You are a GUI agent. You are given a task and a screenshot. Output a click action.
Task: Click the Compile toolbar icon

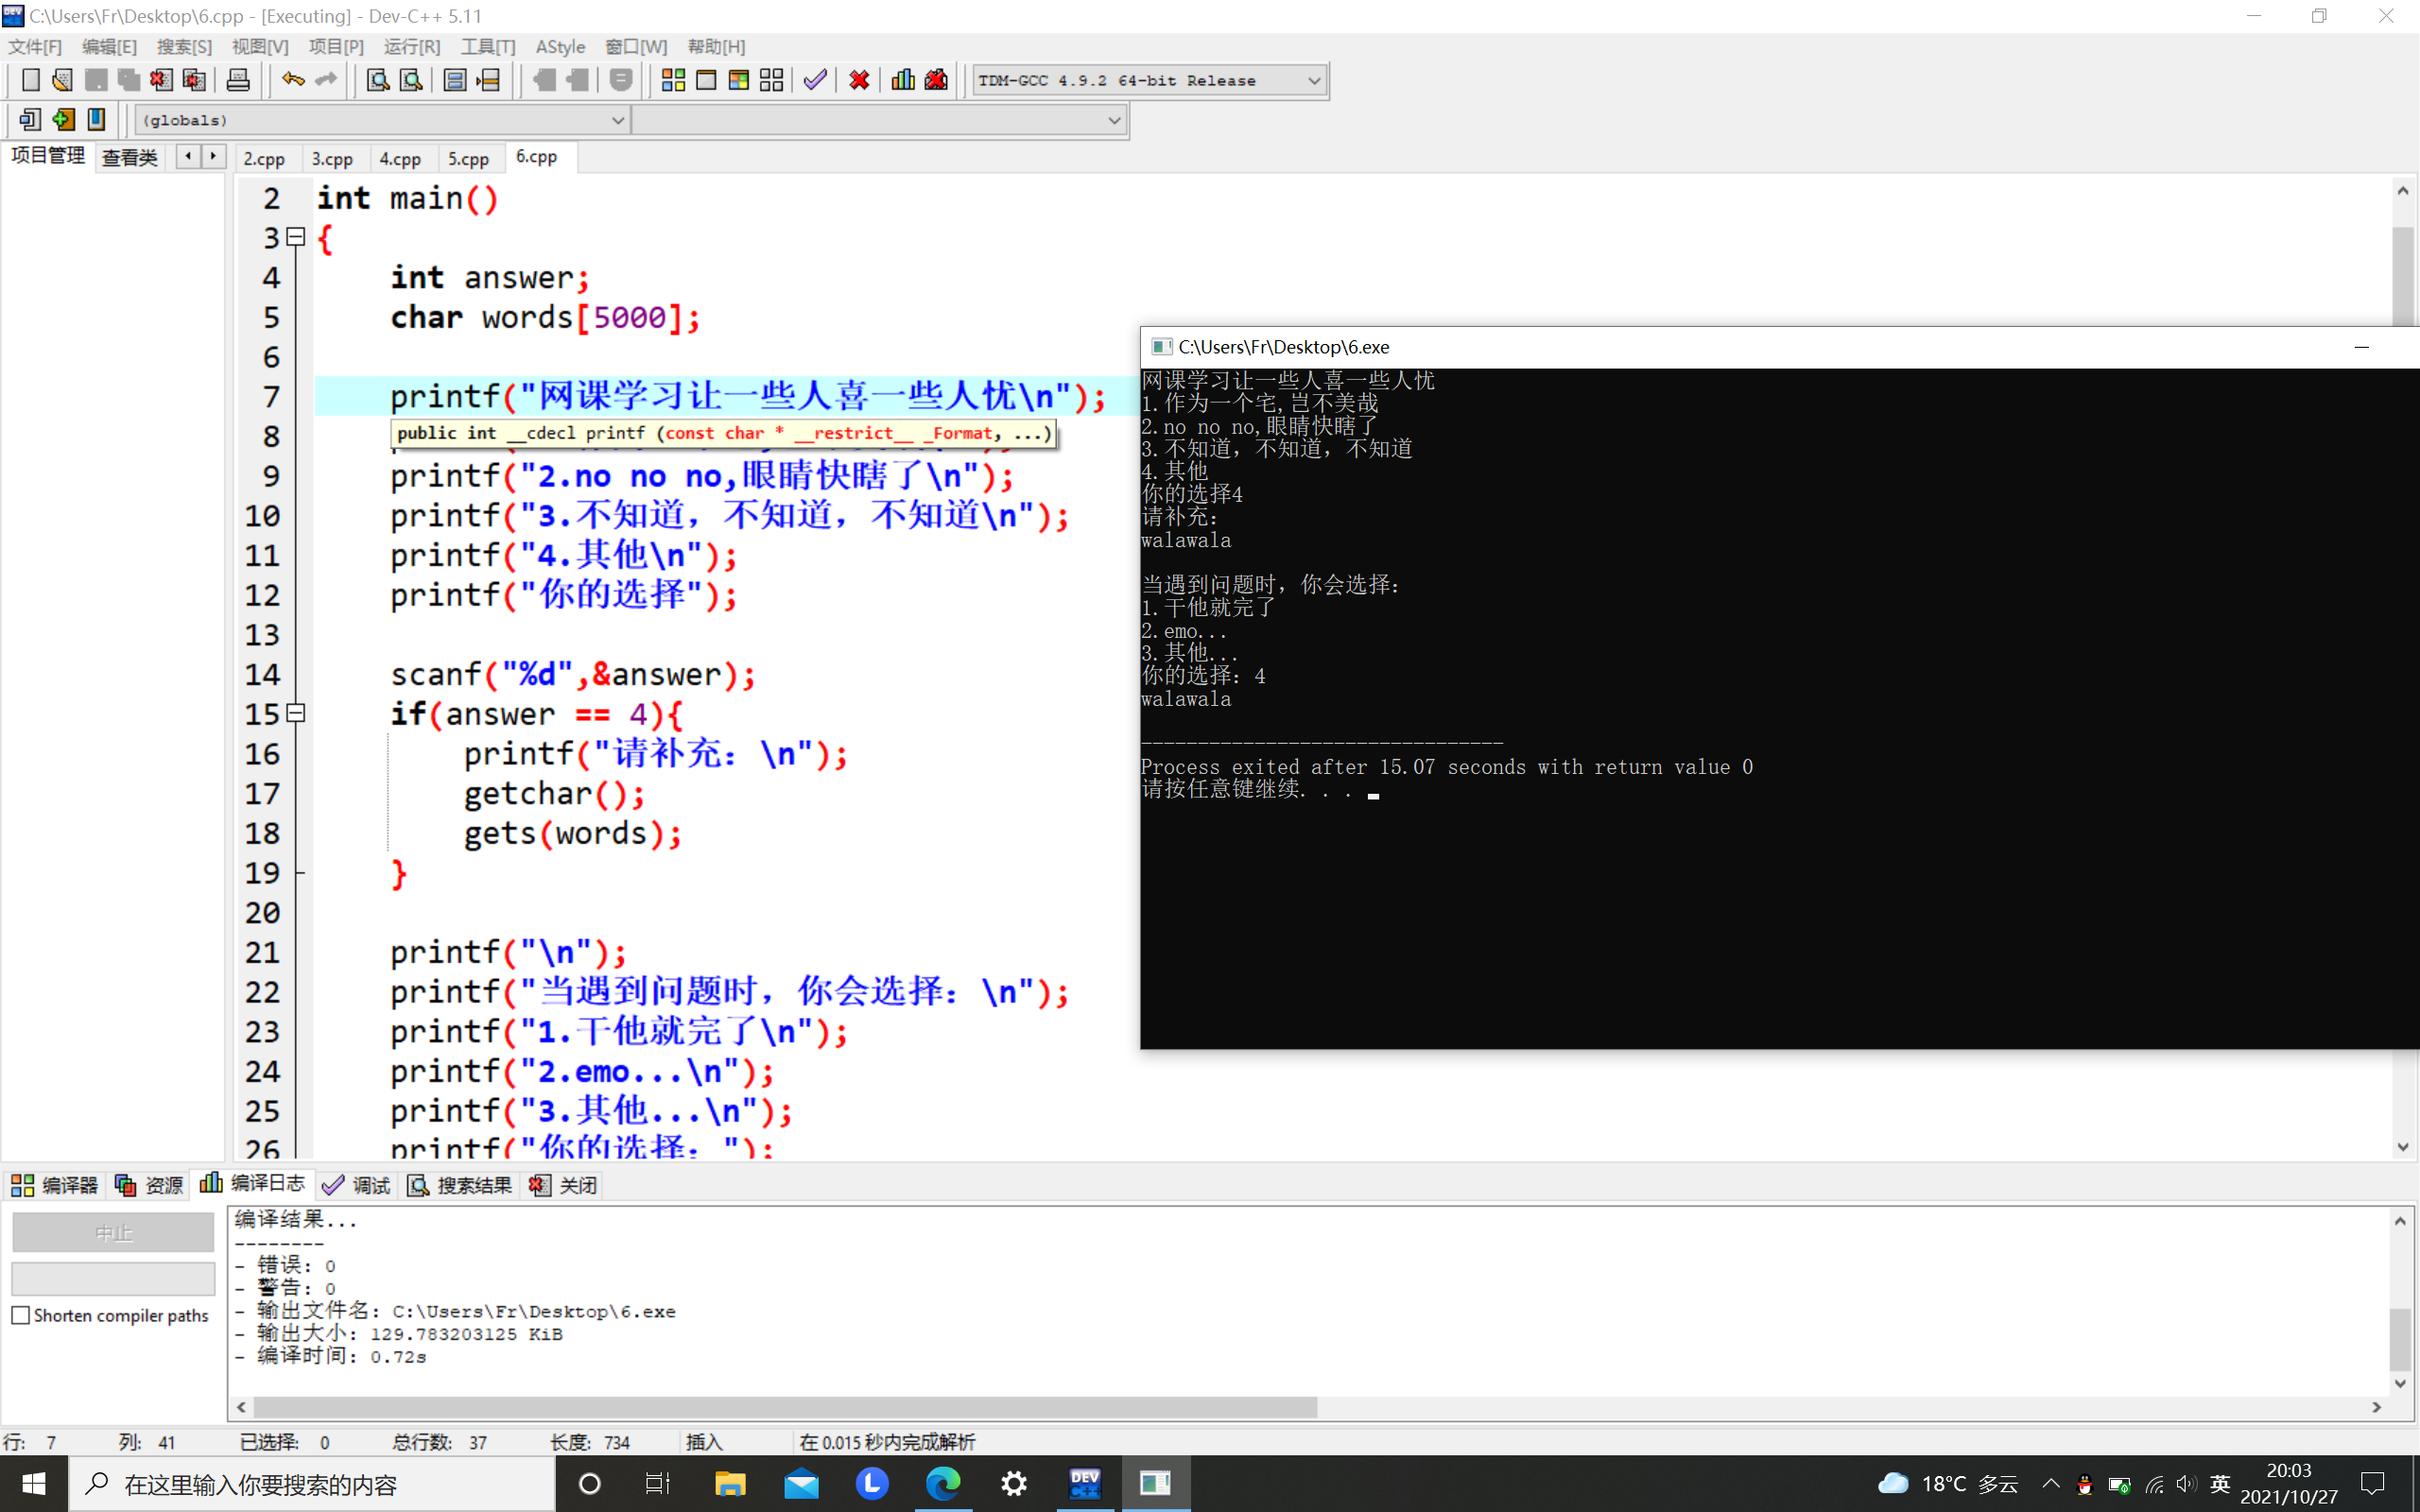[x=673, y=80]
